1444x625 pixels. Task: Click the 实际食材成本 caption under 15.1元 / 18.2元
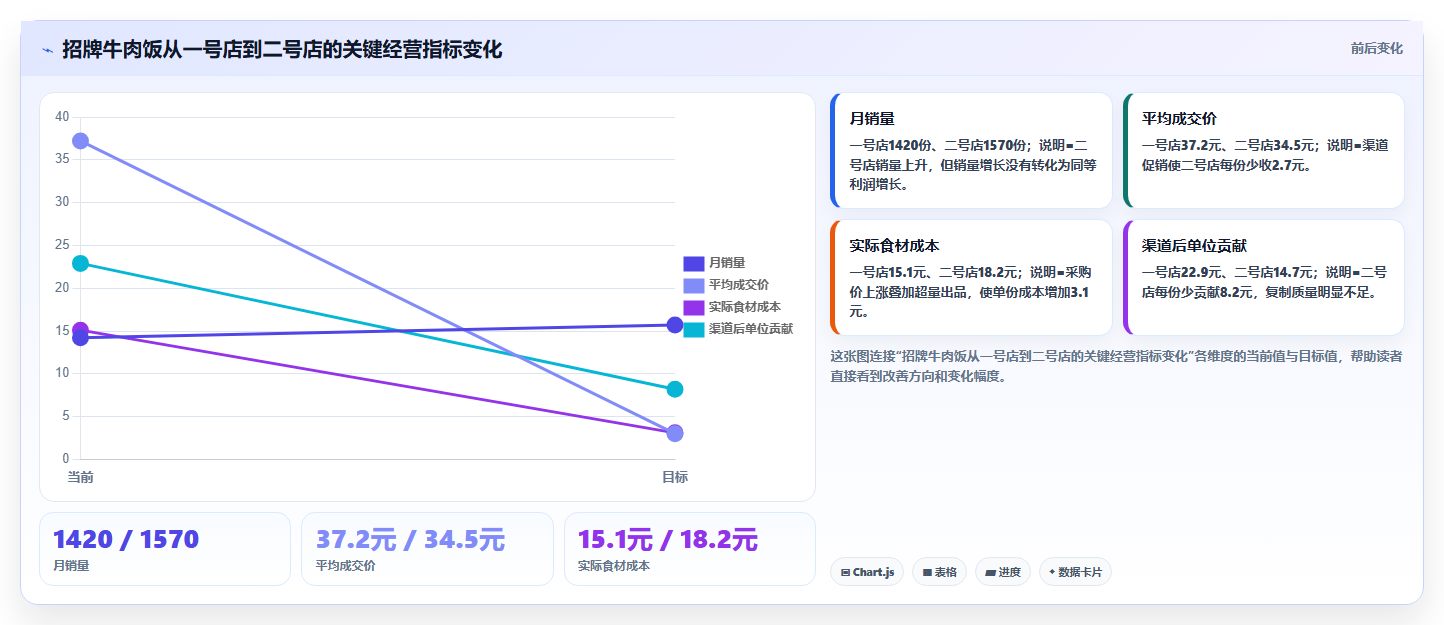614,566
